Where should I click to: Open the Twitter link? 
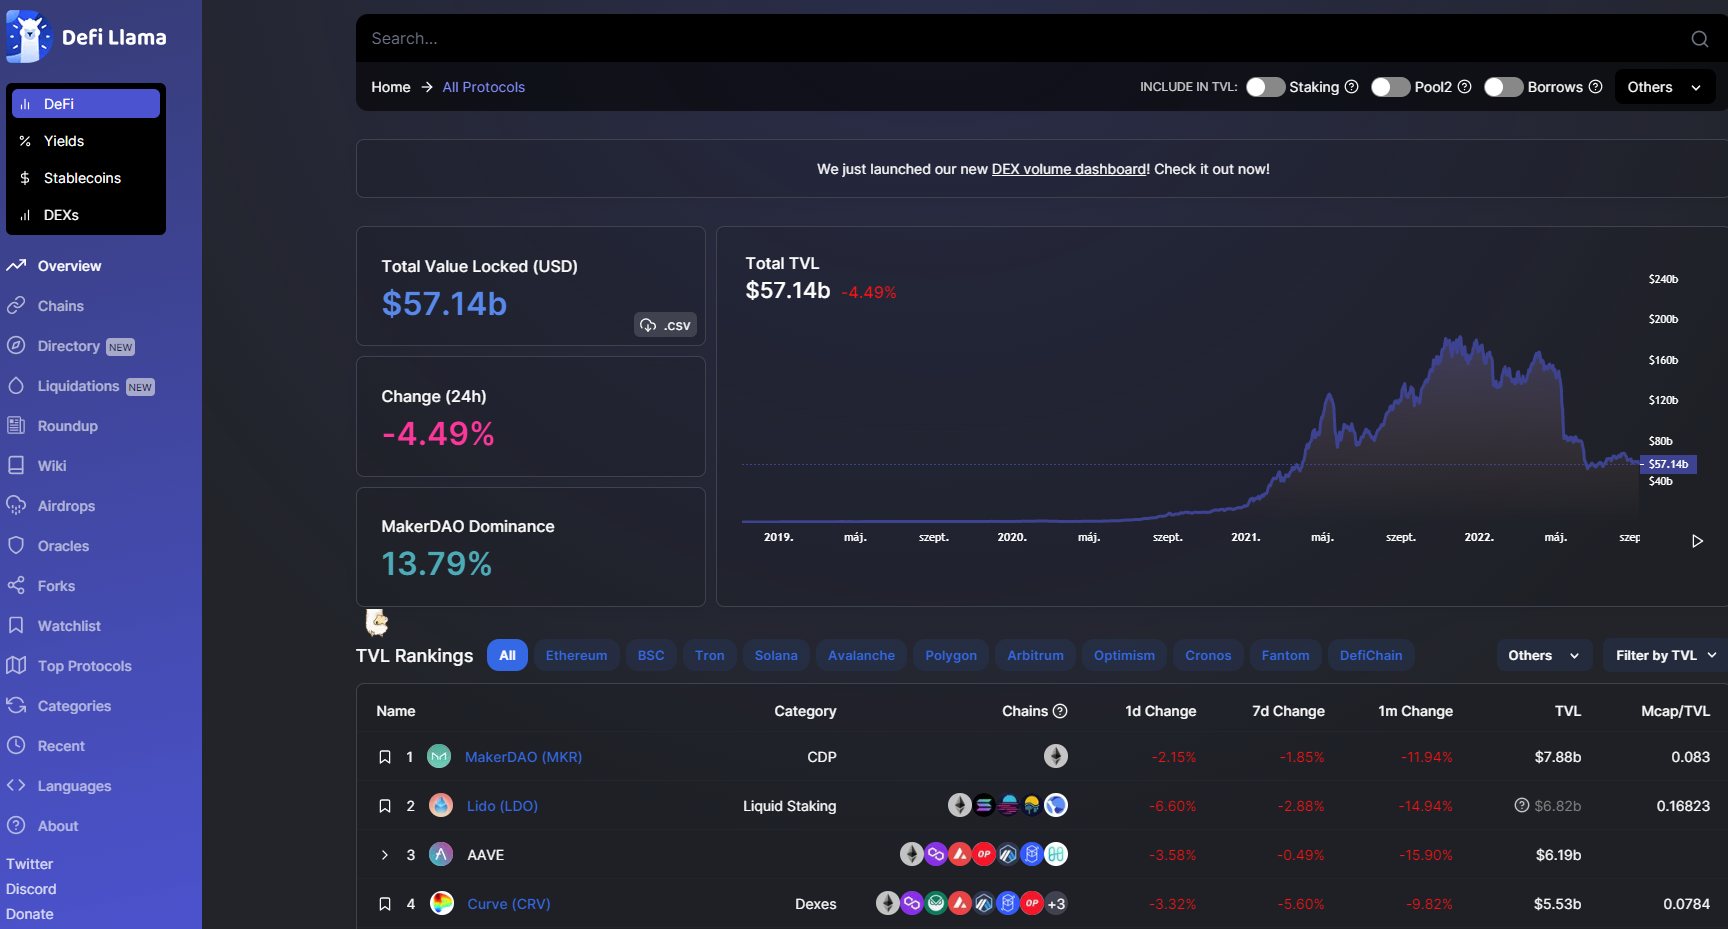click(30, 864)
